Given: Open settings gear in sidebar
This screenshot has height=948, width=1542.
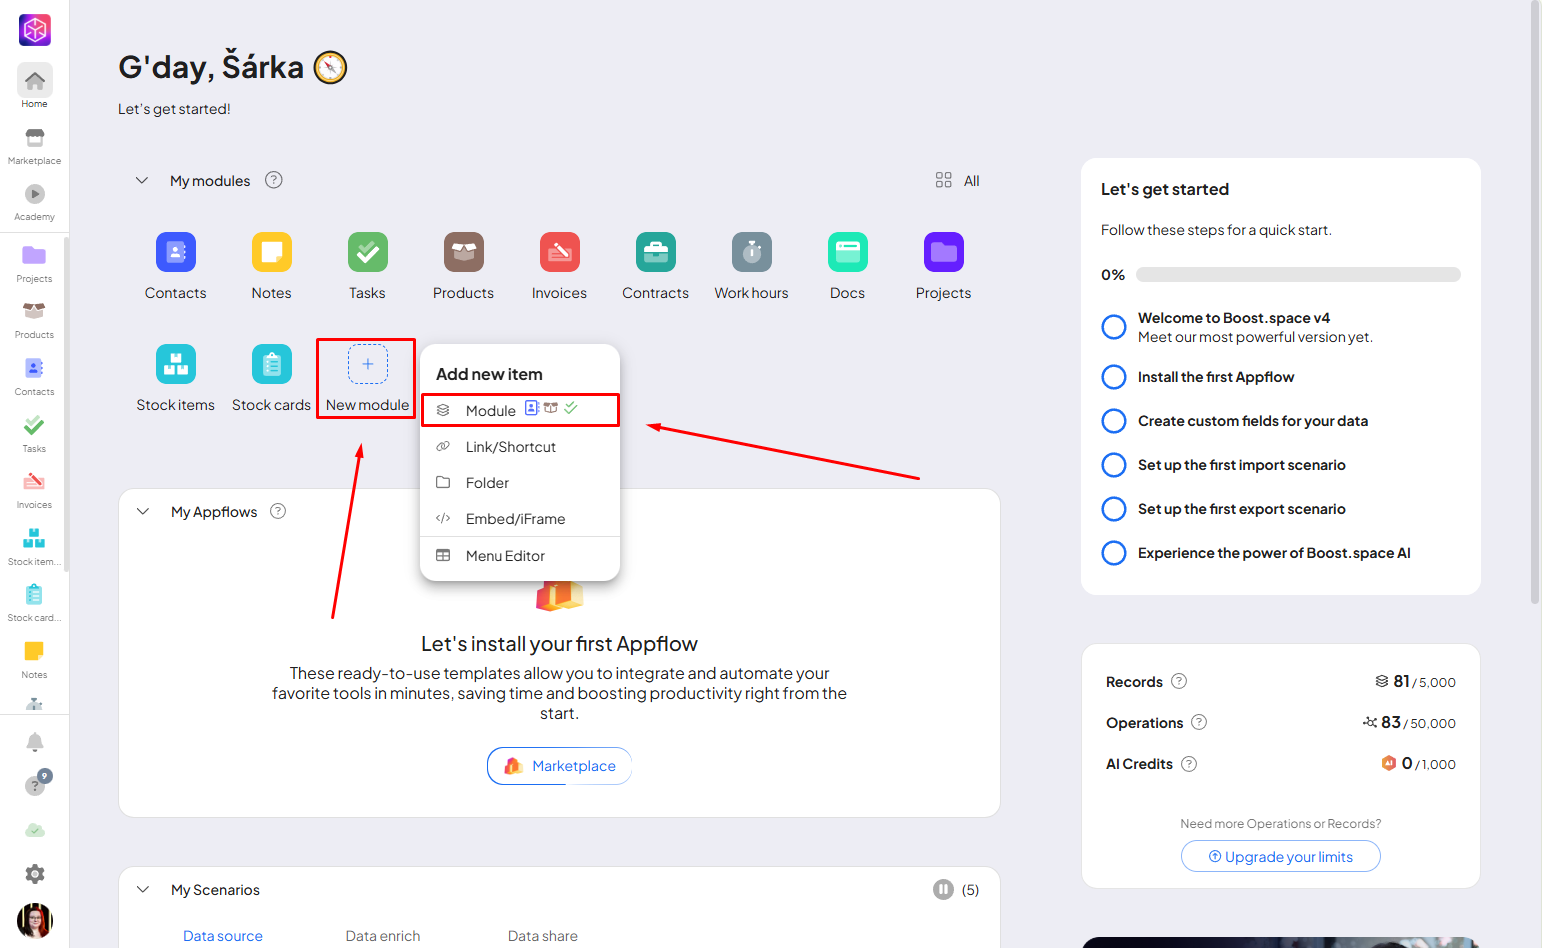Looking at the screenshot, I should [x=34, y=874].
